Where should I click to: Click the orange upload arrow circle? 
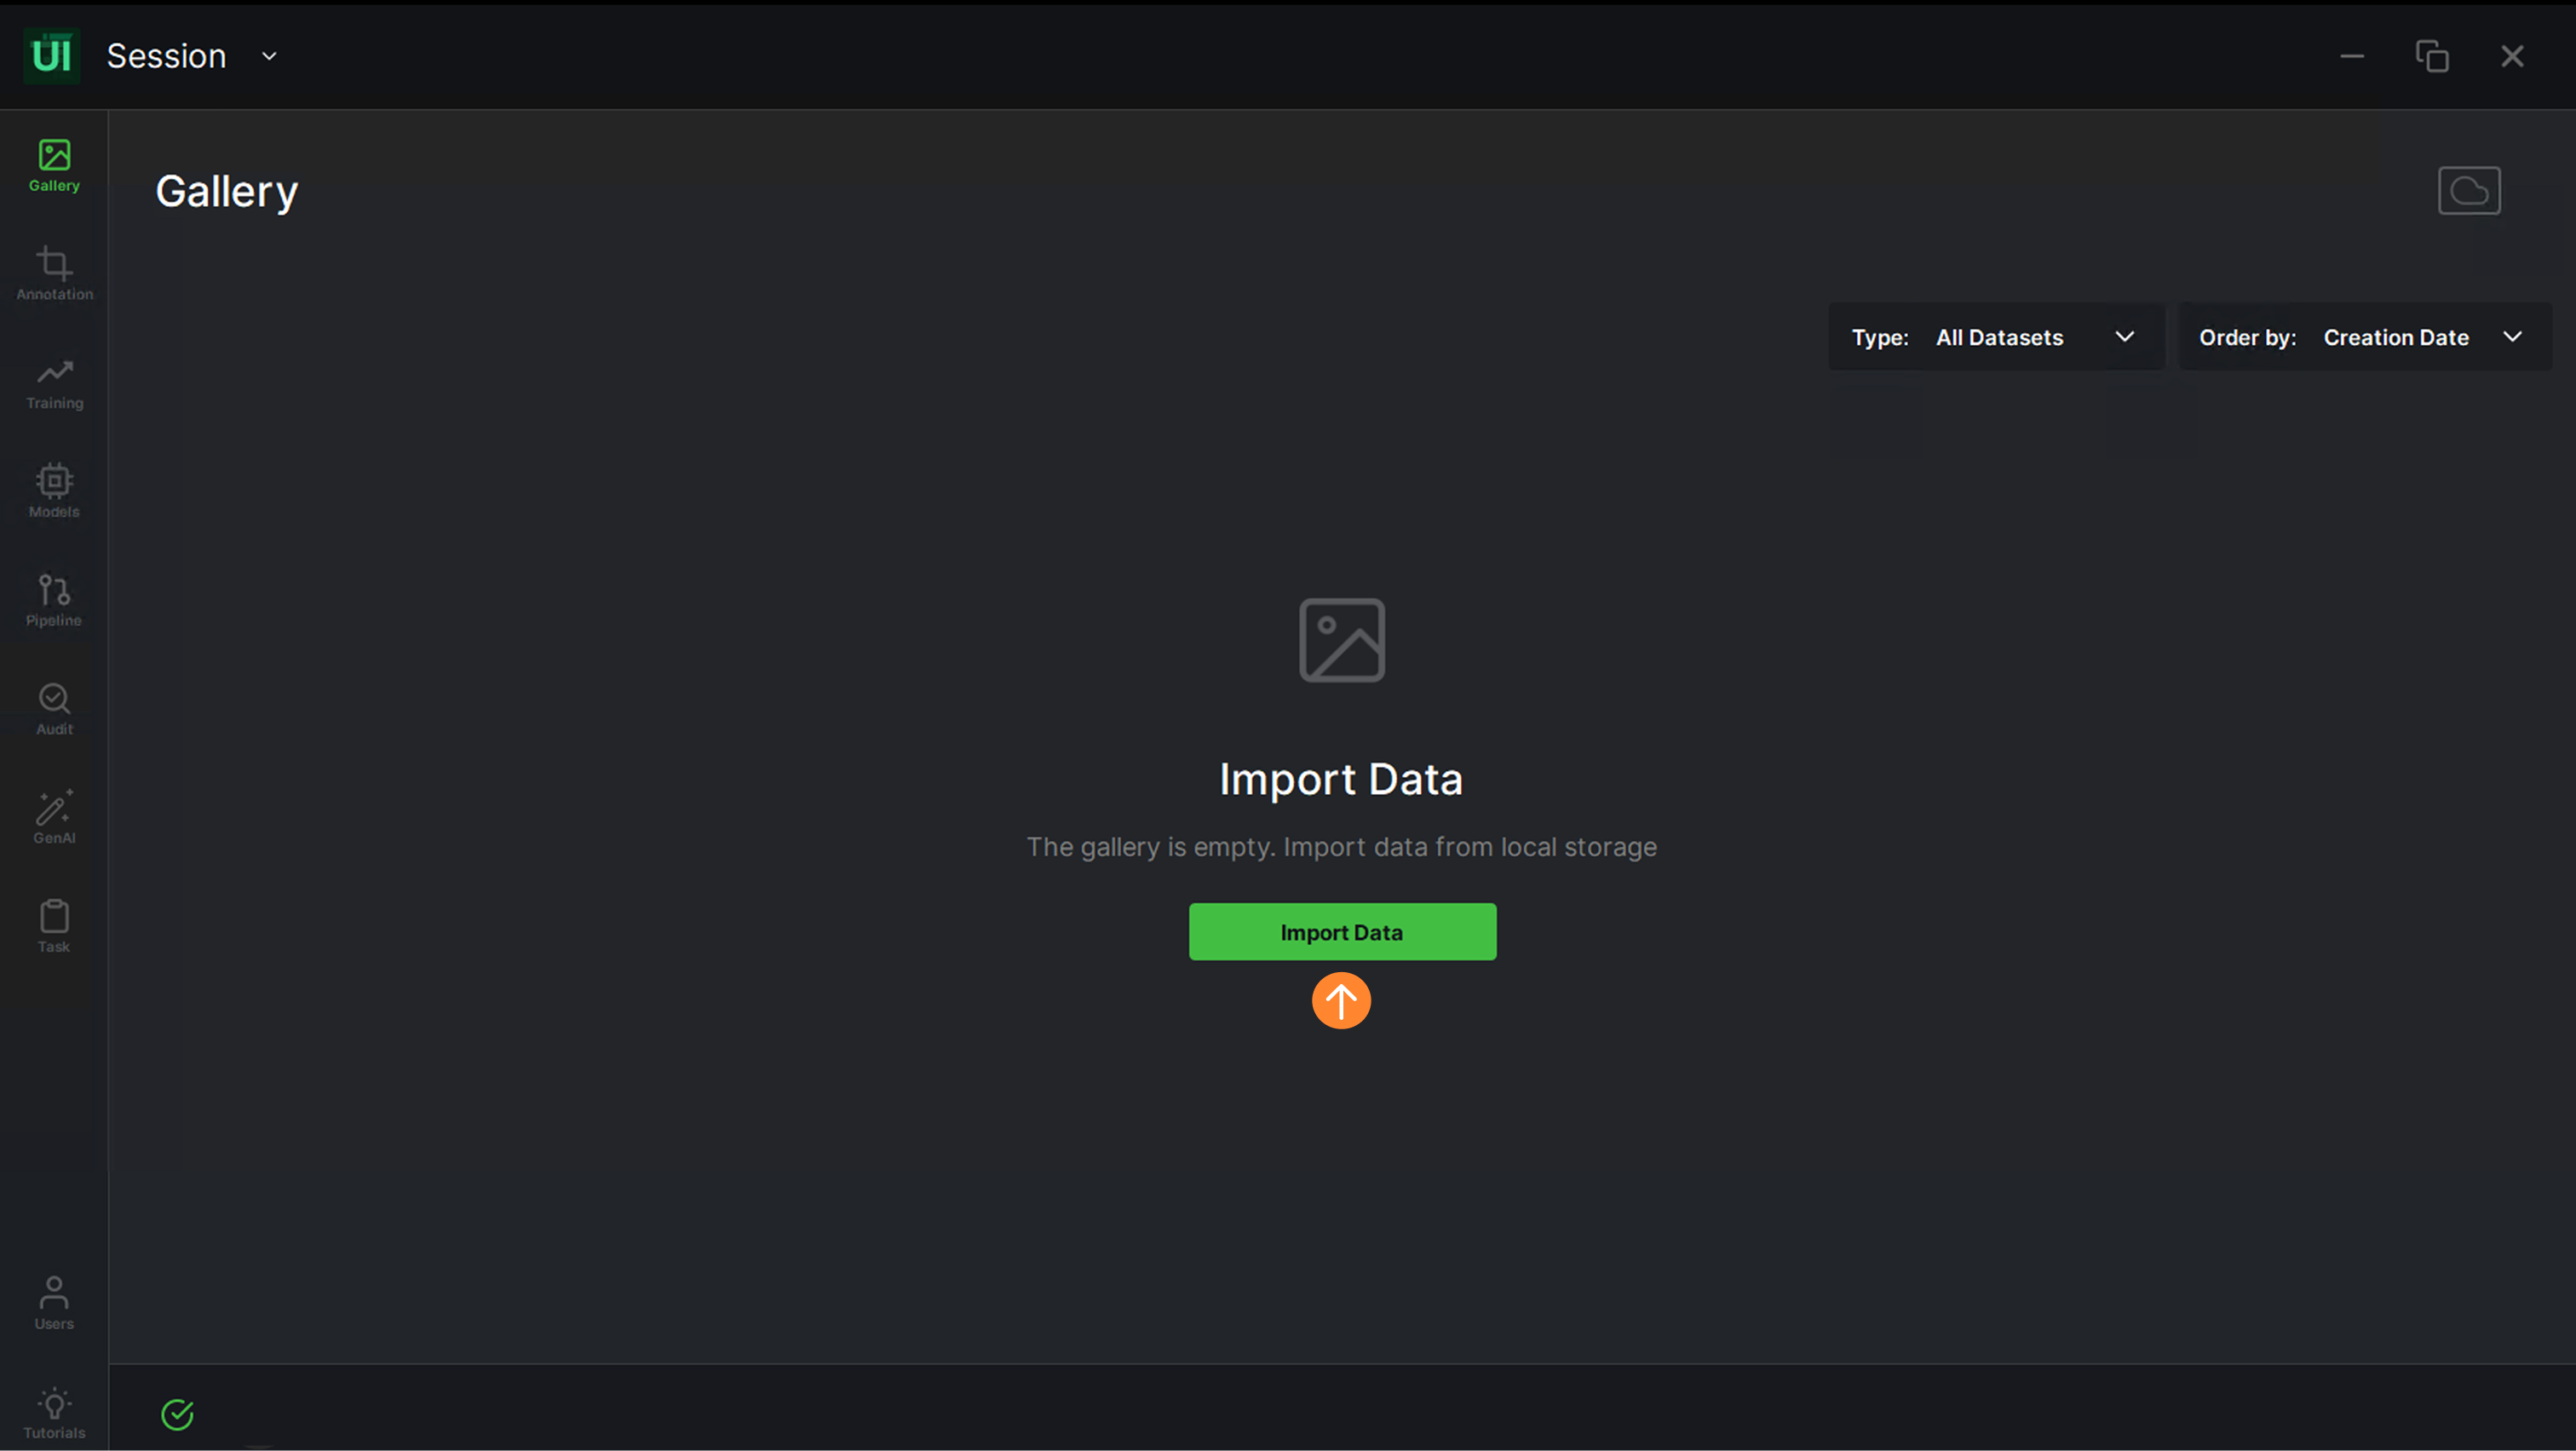(1340, 1000)
